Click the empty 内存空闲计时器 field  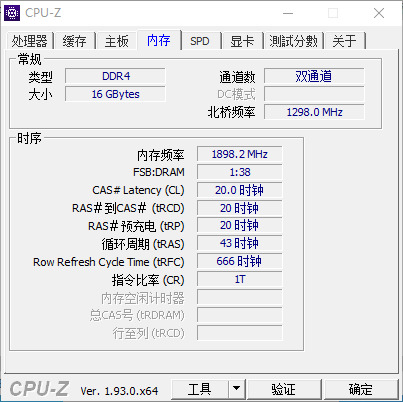(x=240, y=298)
